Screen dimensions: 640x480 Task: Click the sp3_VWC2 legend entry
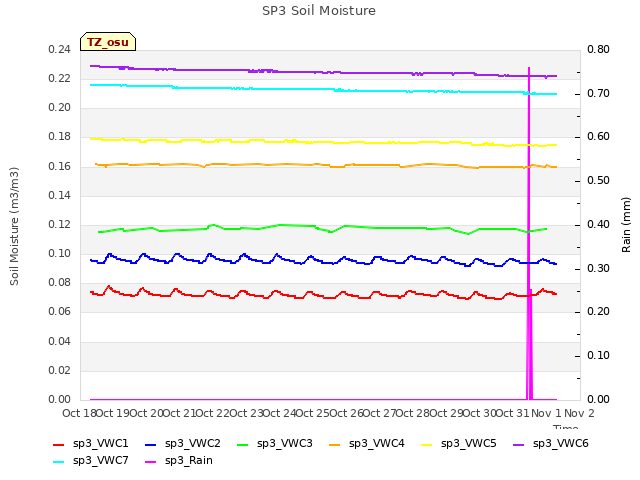point(183,443)
